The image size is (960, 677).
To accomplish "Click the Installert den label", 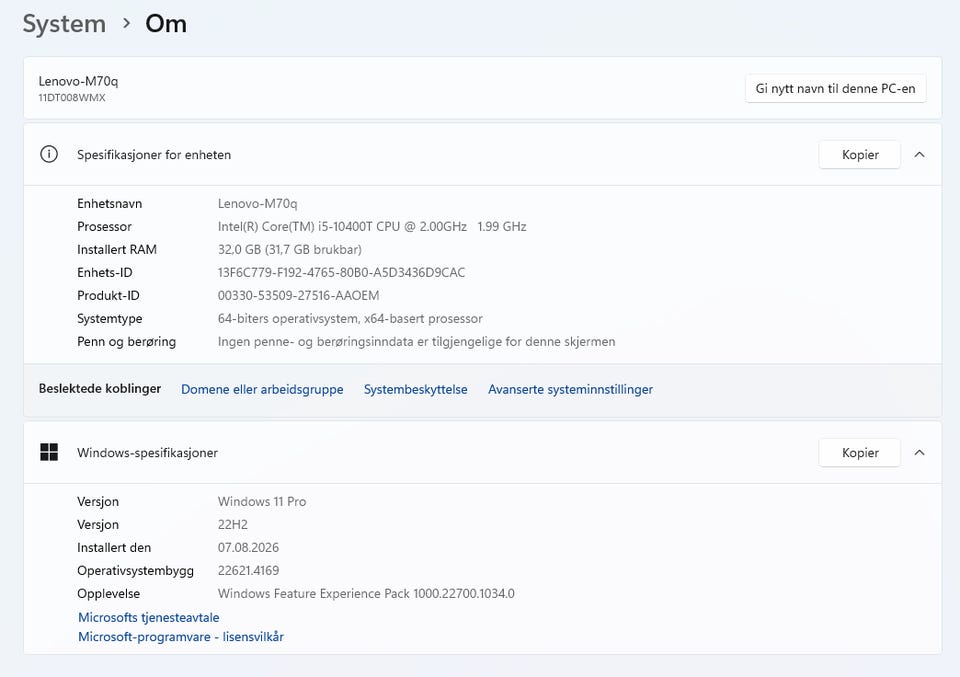I will (x=113, y=548).
